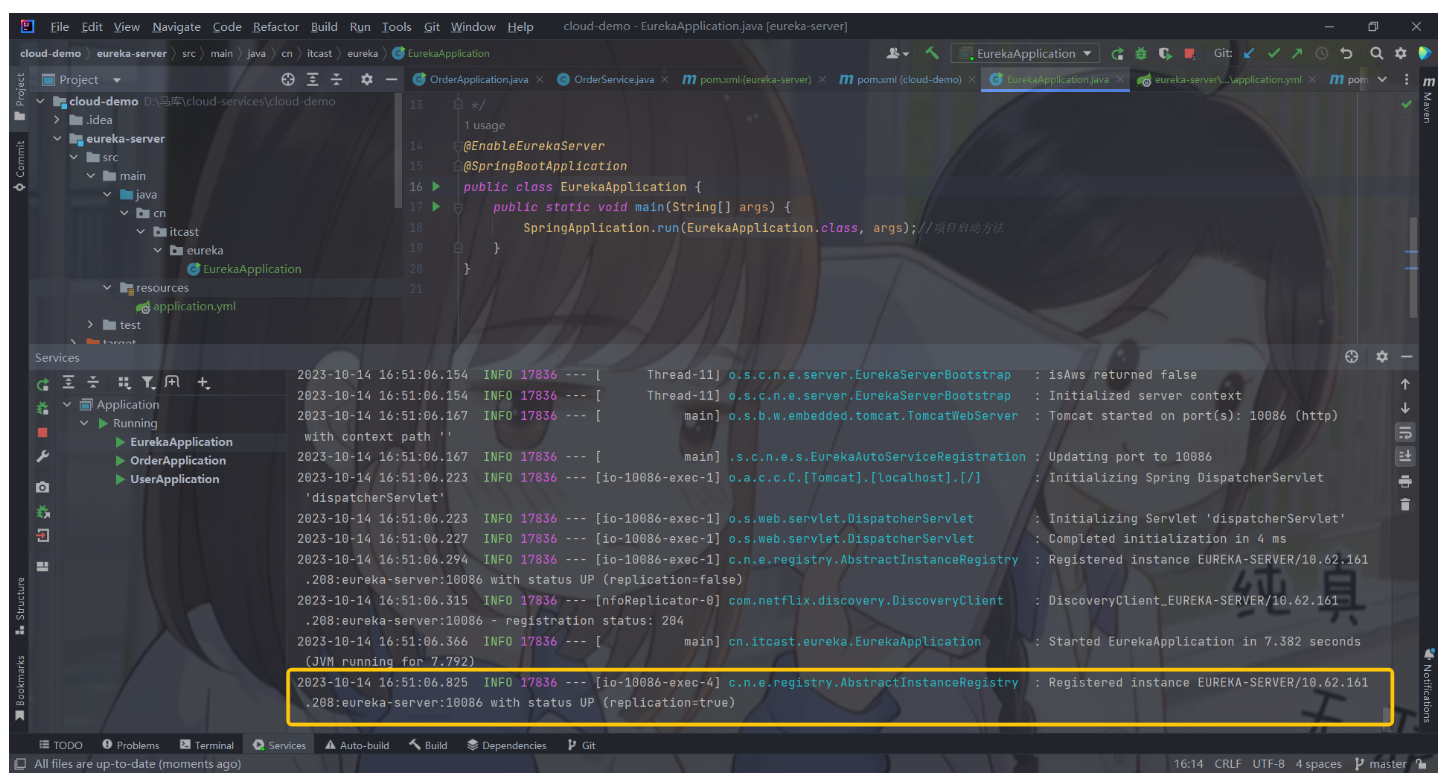Close the EurekaApplication.java tab
The image size is (1450, 781).
(x=1120, y=80)
